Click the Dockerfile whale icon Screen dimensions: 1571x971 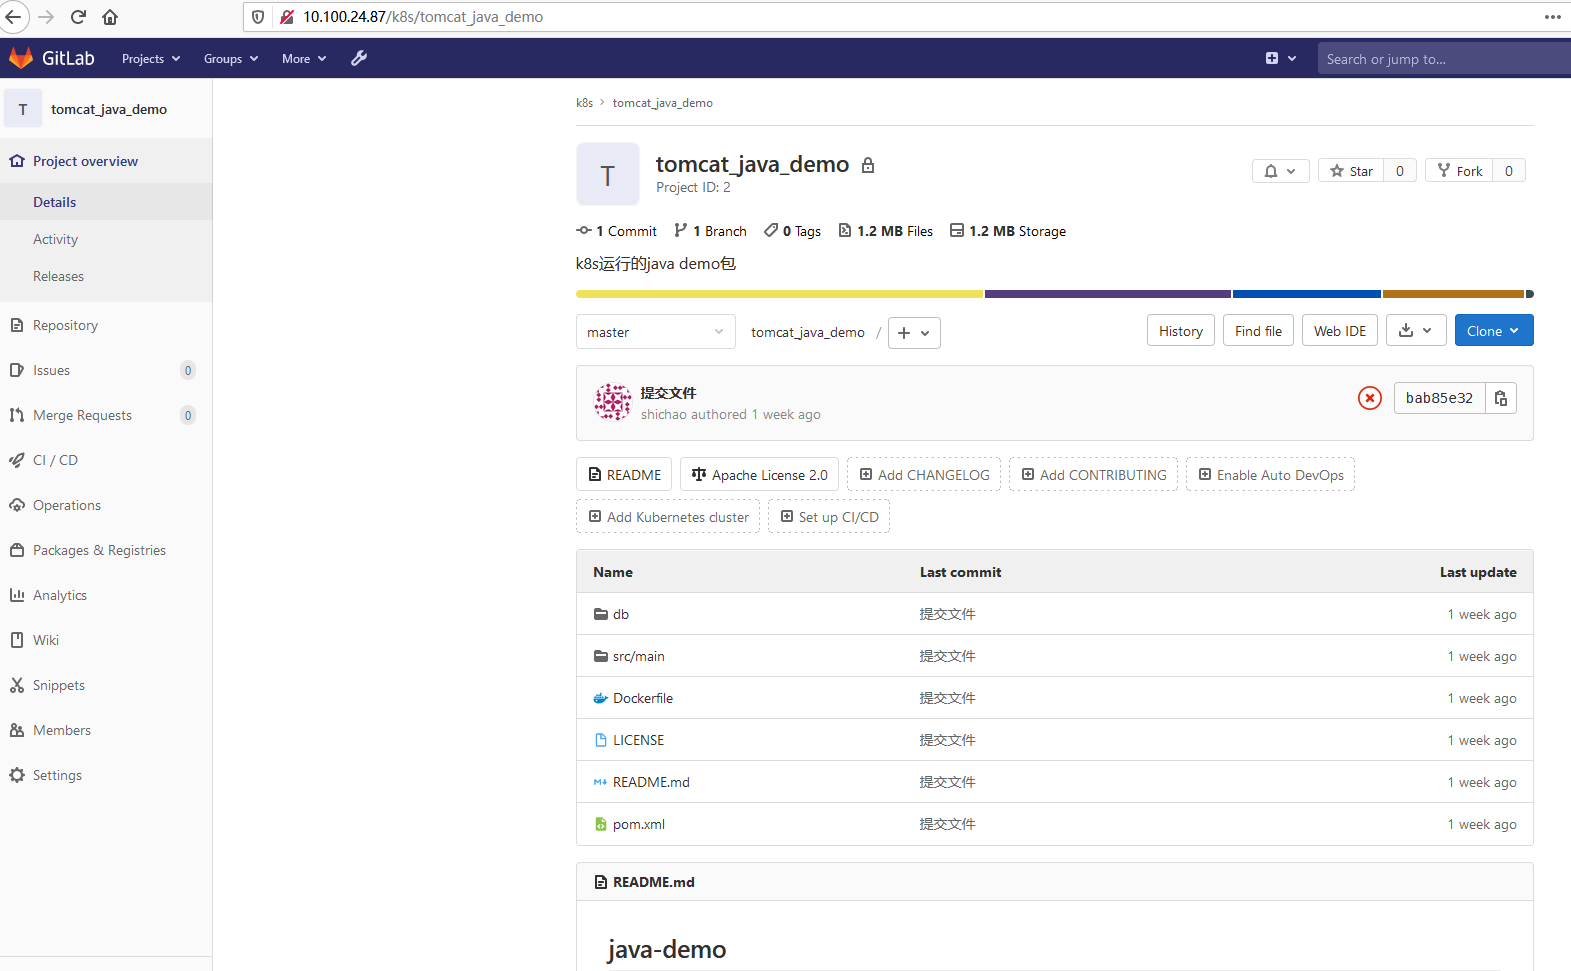coord(600,698)
